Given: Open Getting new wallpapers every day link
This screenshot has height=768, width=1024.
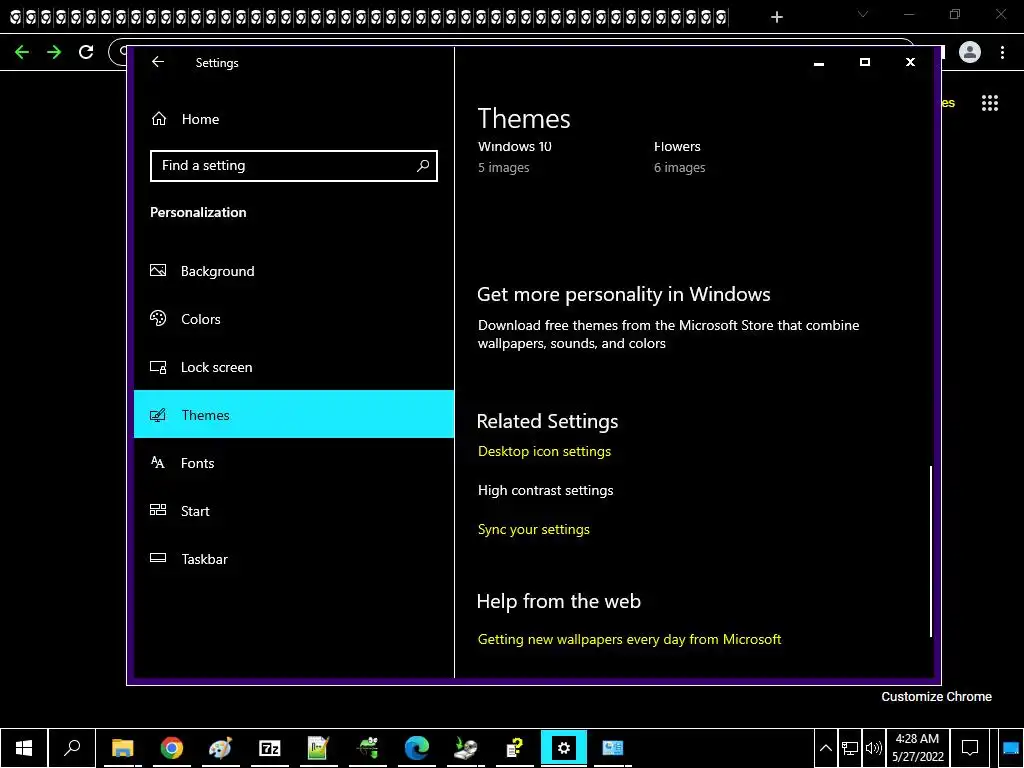Looking at the screenshot, I should [x=629, y=639].
